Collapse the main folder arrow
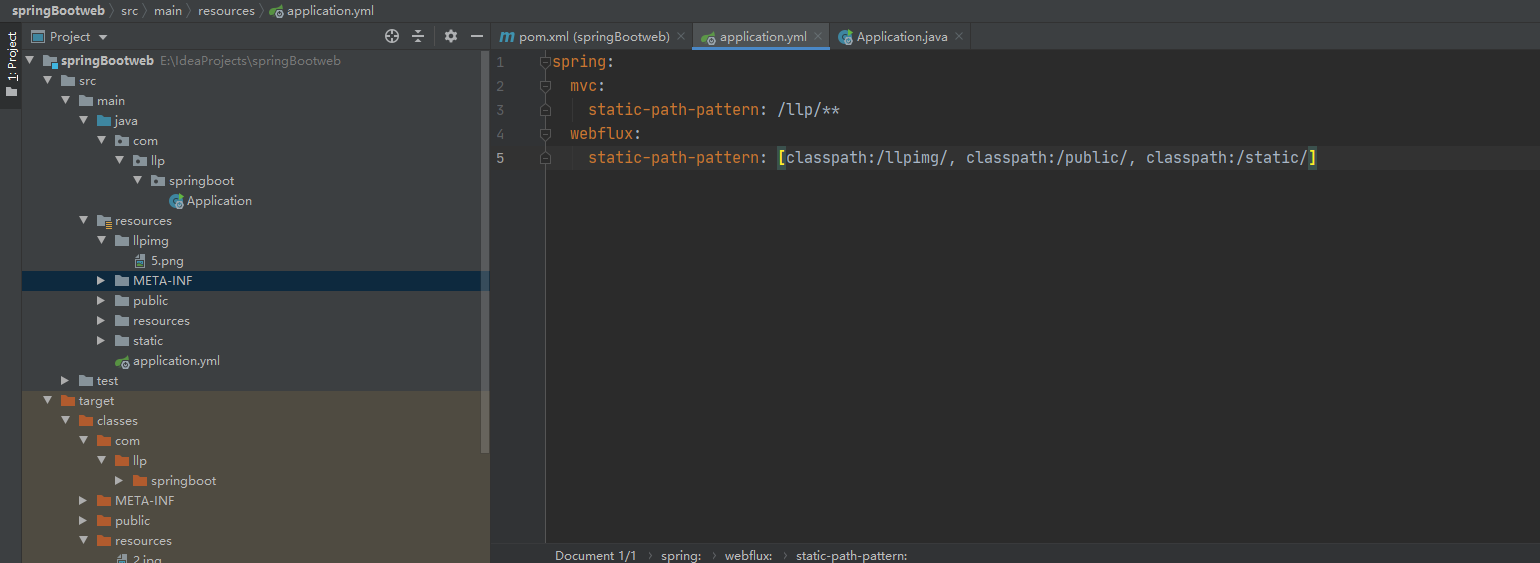 click(x=66, y=101)
